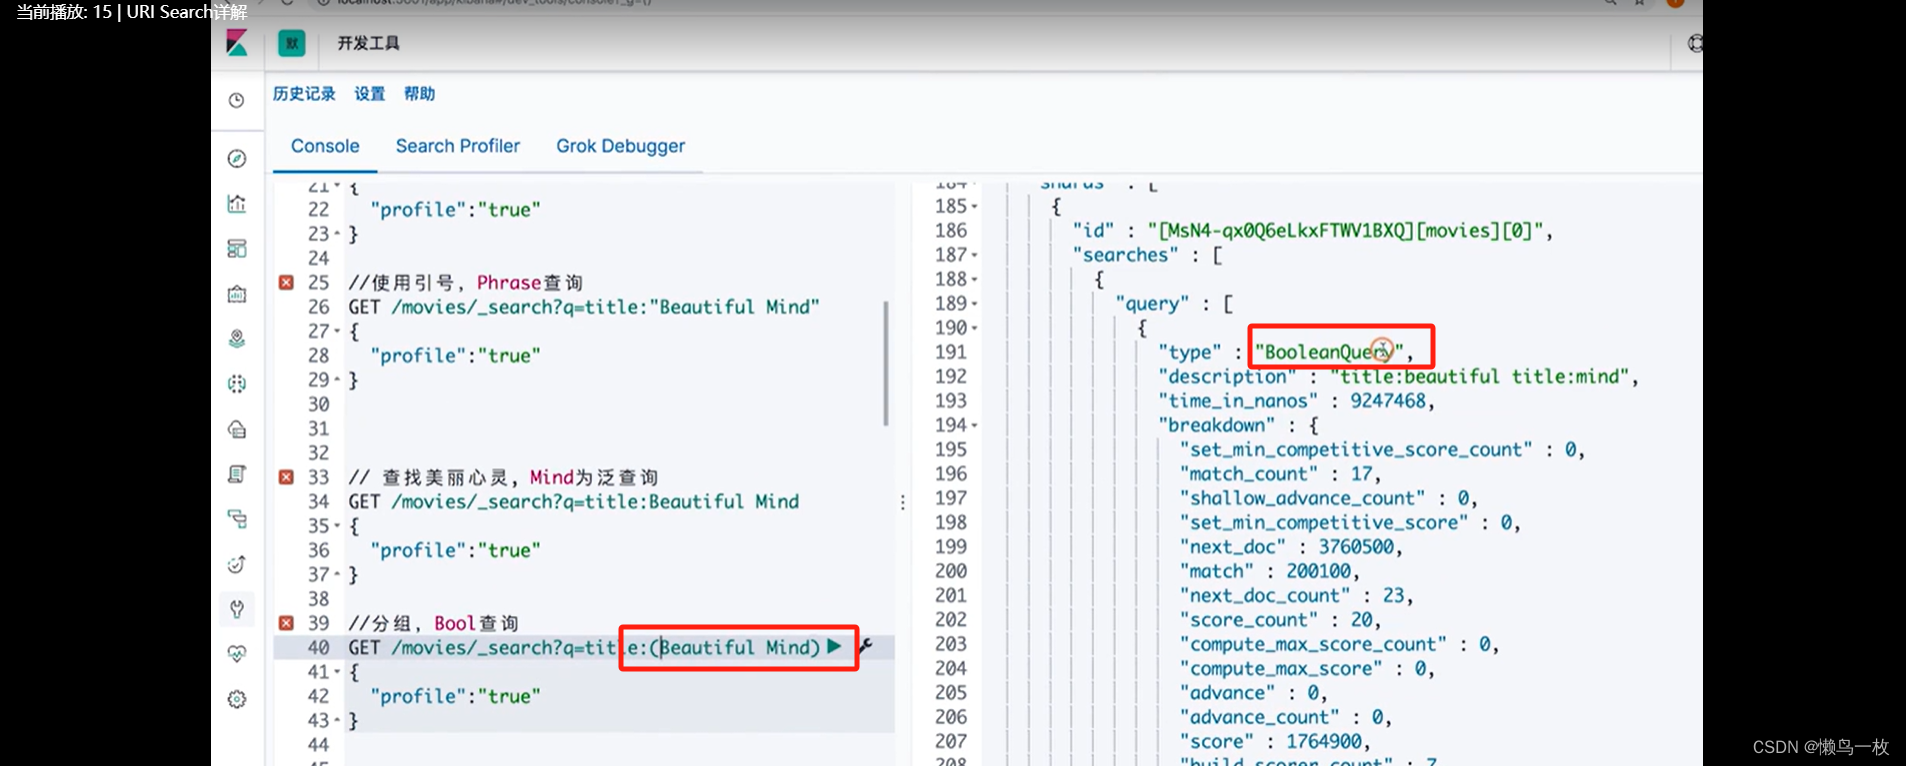Click the "match" : 200100 line
Image resolution: width=1906 pixels, height=766 pixels.
[1270, 572]
